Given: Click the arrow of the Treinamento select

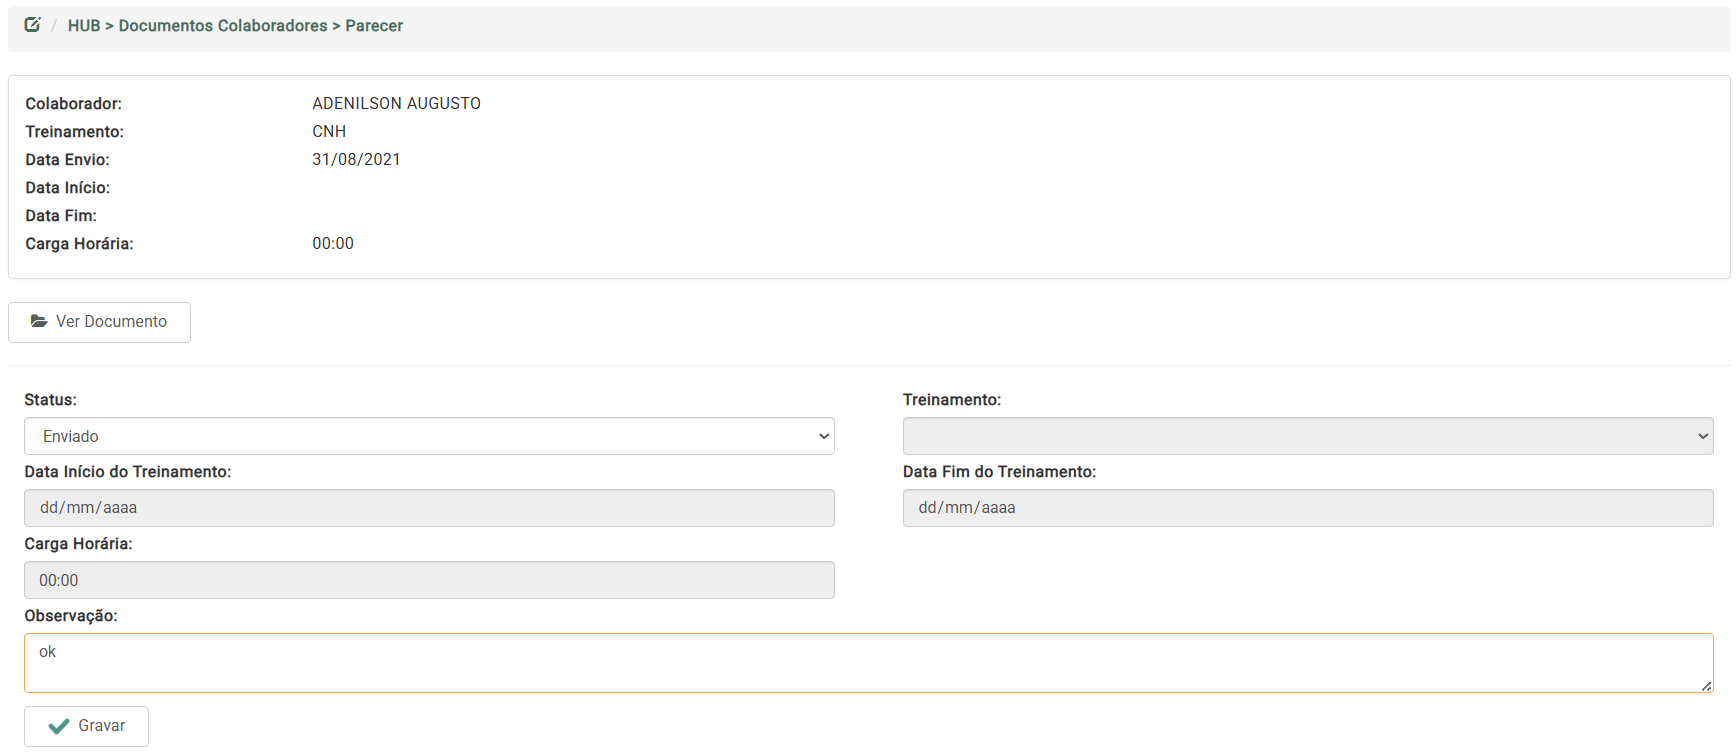Looking at the screenshot, I should point(1703,436).
